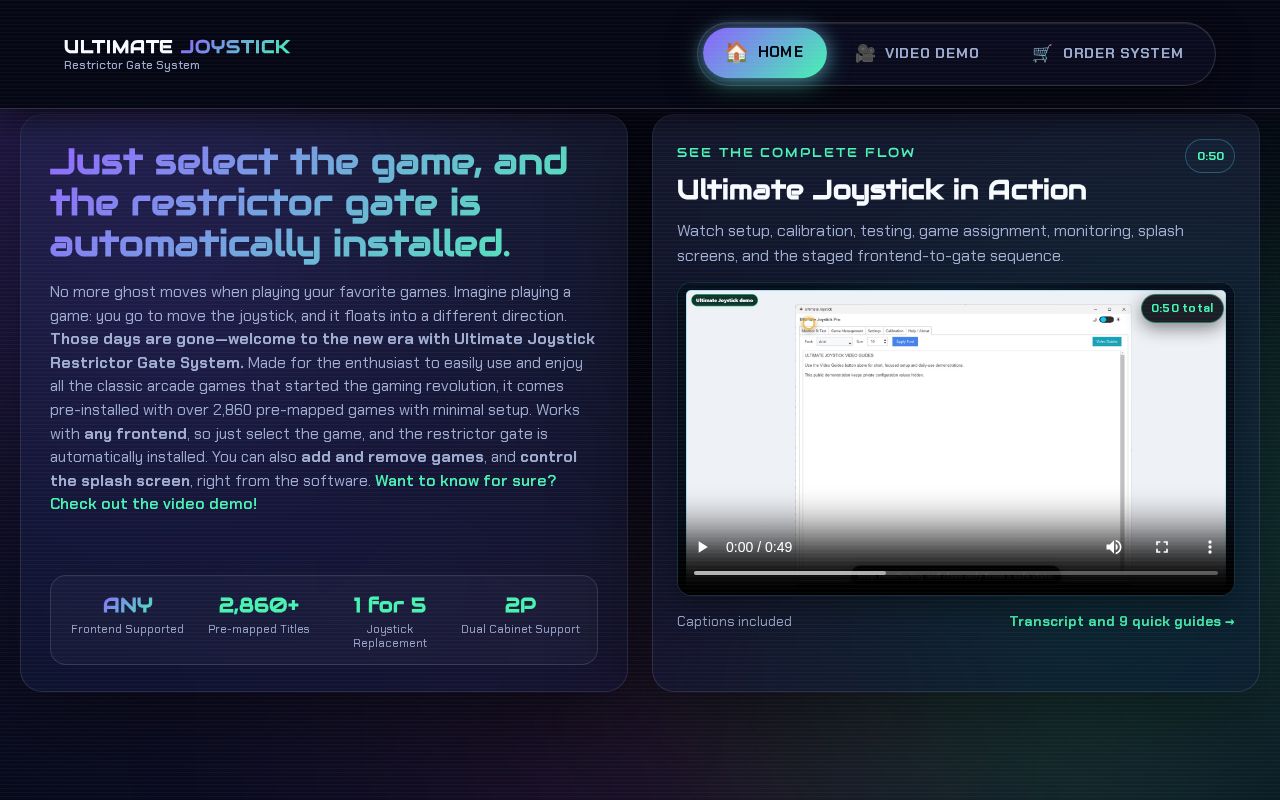Go to the Video Demo tab
This screenshot has width=1280, height=800.
click(x=917, y=53)
